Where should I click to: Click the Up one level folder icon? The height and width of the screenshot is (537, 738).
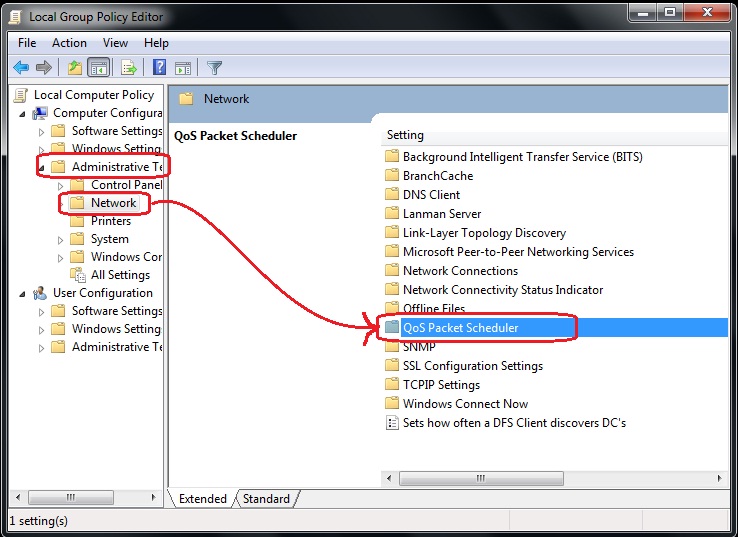(x=75, y=68)
